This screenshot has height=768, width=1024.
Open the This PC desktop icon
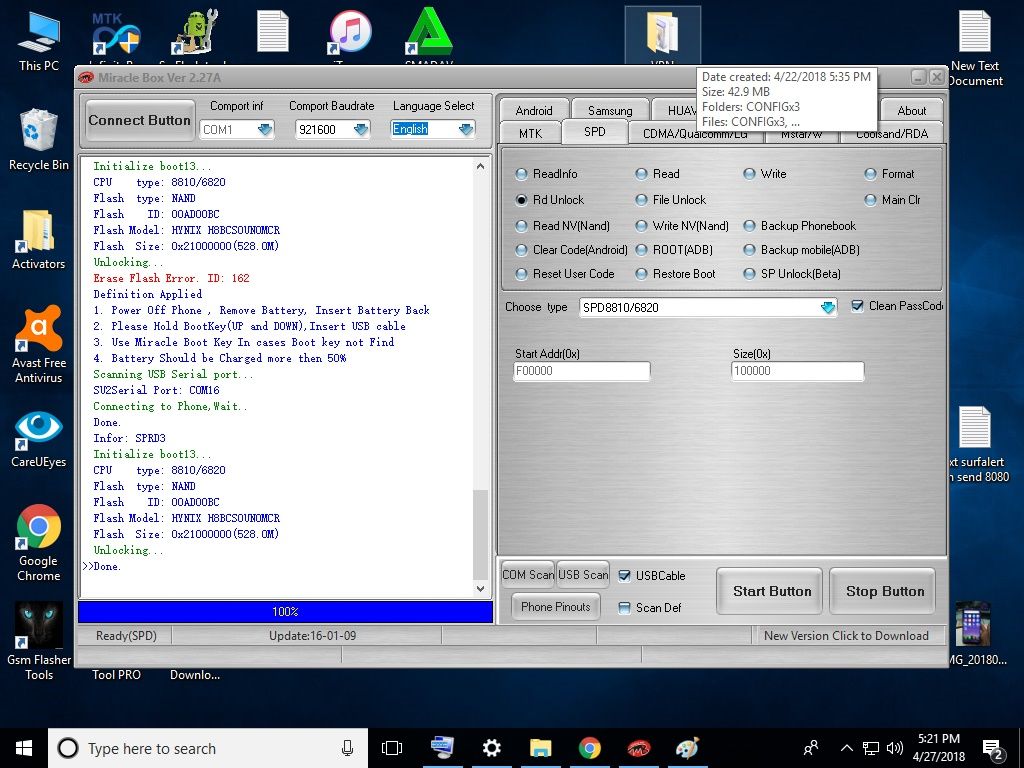coord(39,41)
